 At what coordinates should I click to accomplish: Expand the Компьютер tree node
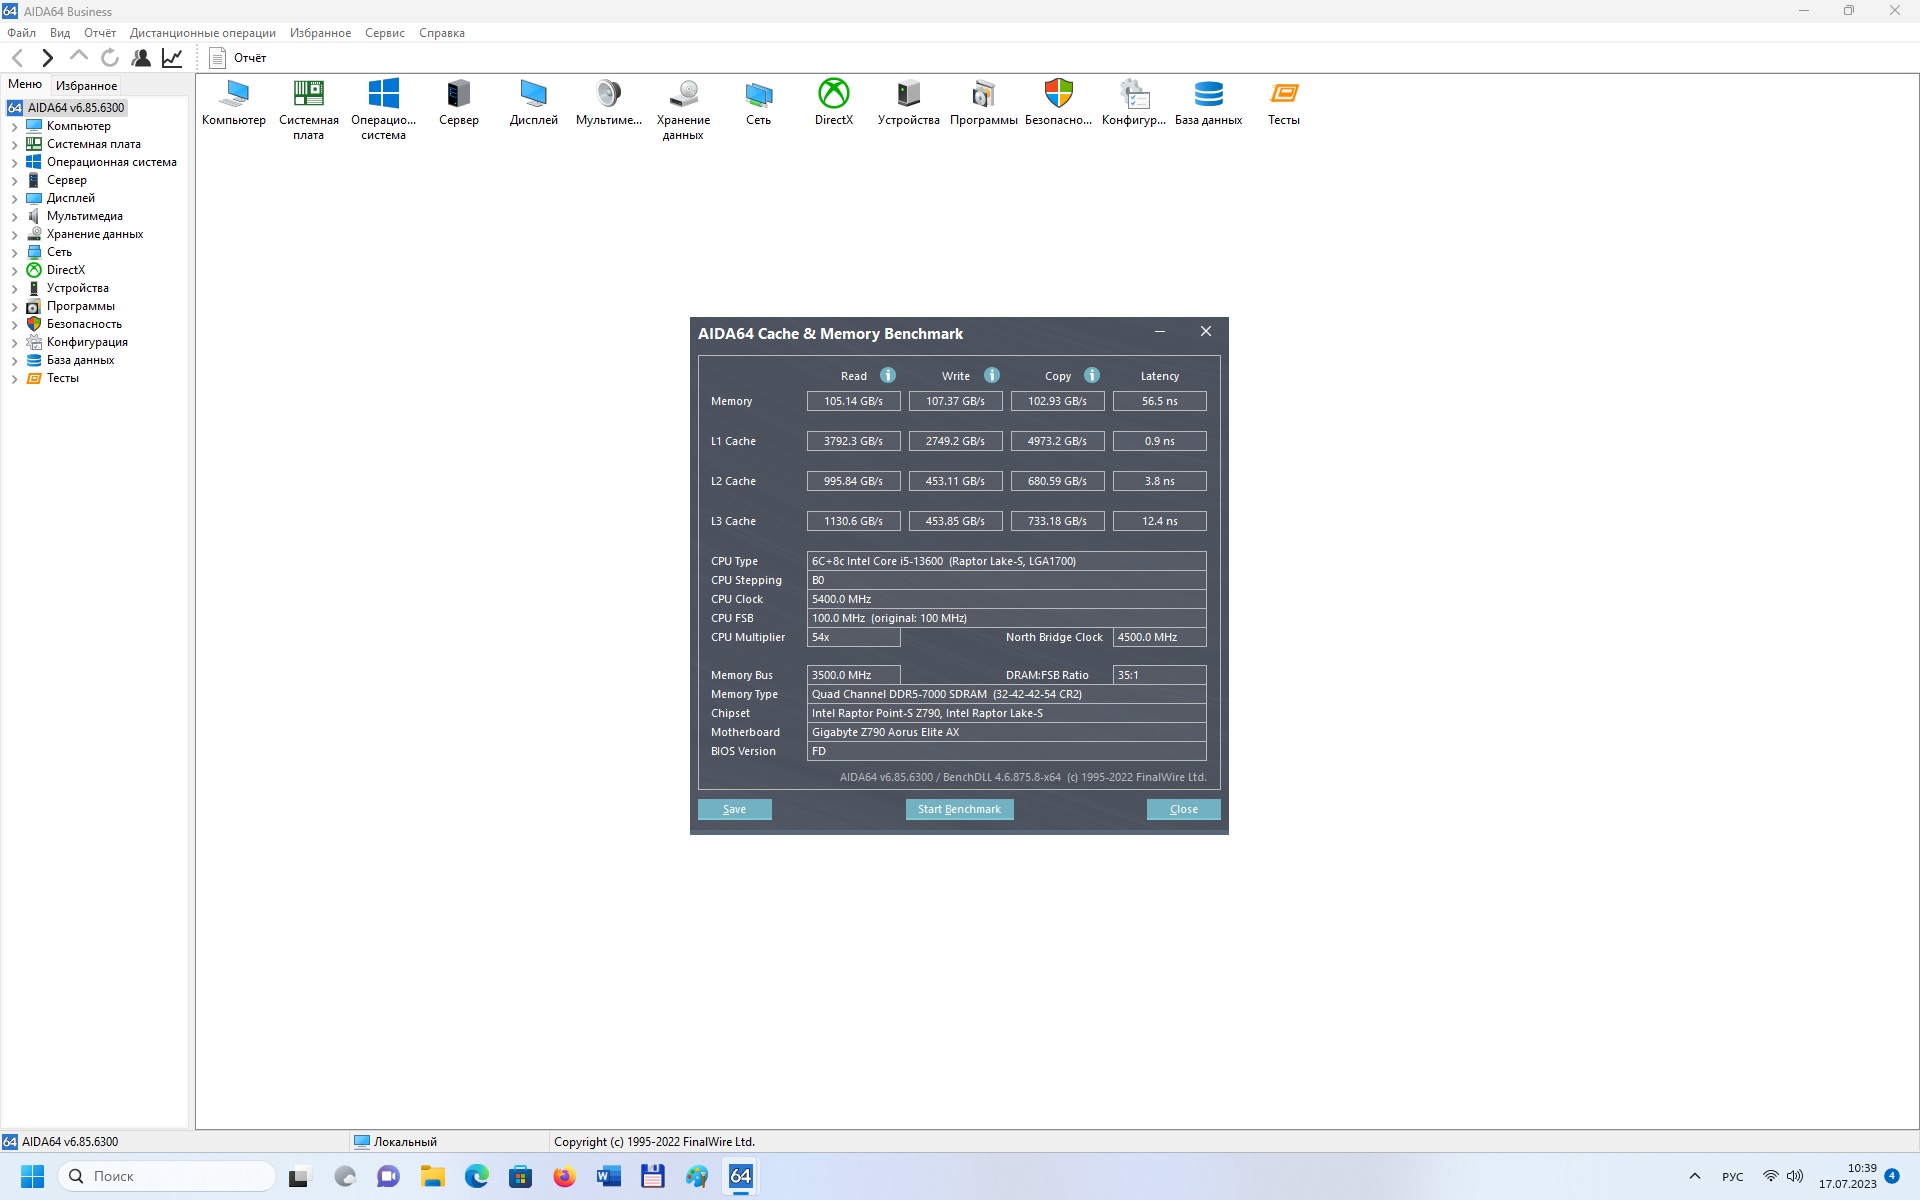pyautogui.click(x=14, y=127)
